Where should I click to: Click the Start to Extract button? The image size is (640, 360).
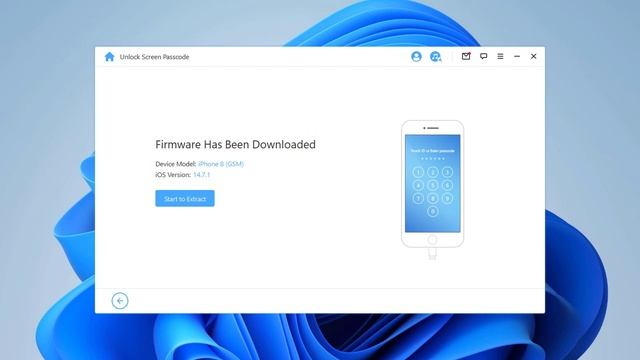[x=185, y=198]
